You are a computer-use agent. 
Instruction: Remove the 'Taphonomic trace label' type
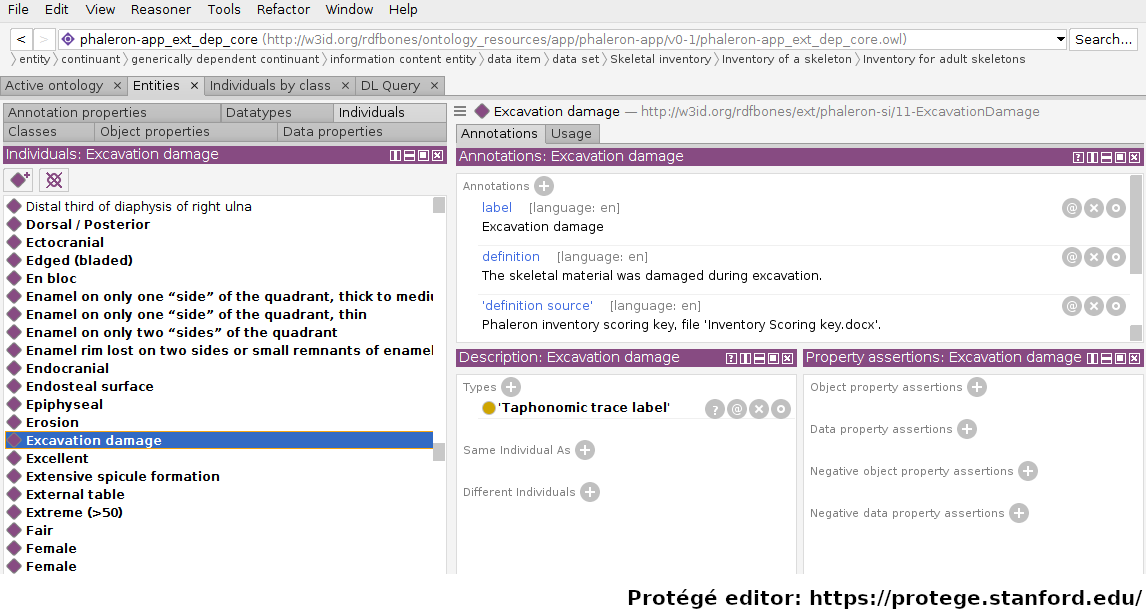pyautogui.click(x=759, y=409)
